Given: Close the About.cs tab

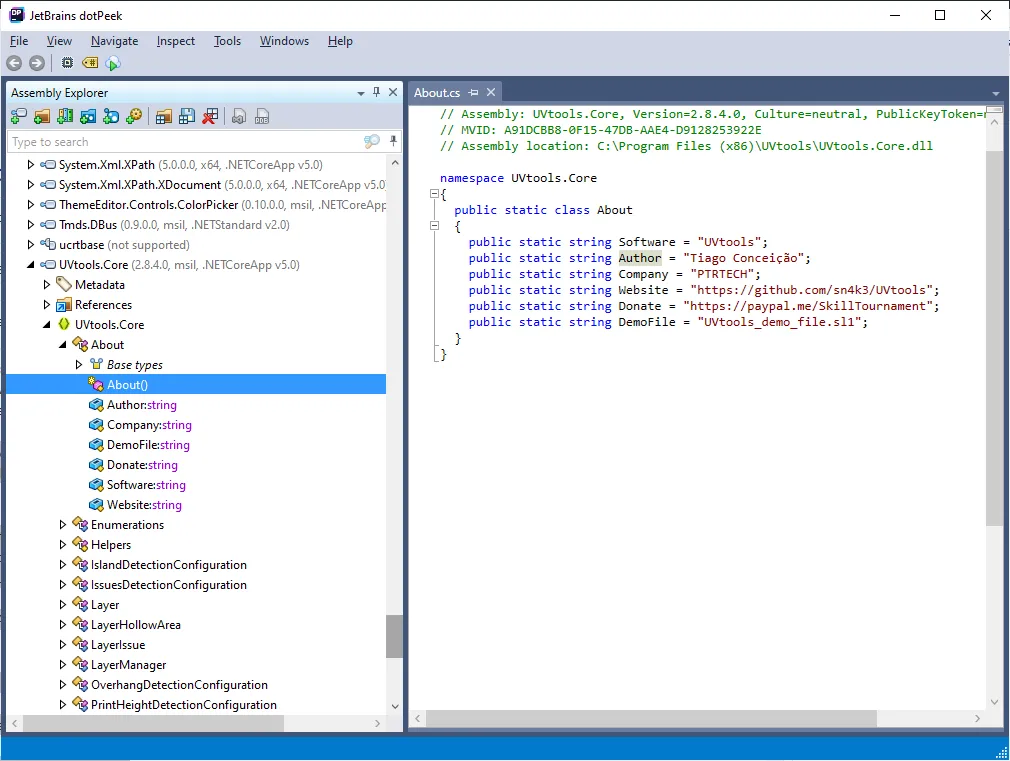Looking at the screenshot, I should 491,92.
